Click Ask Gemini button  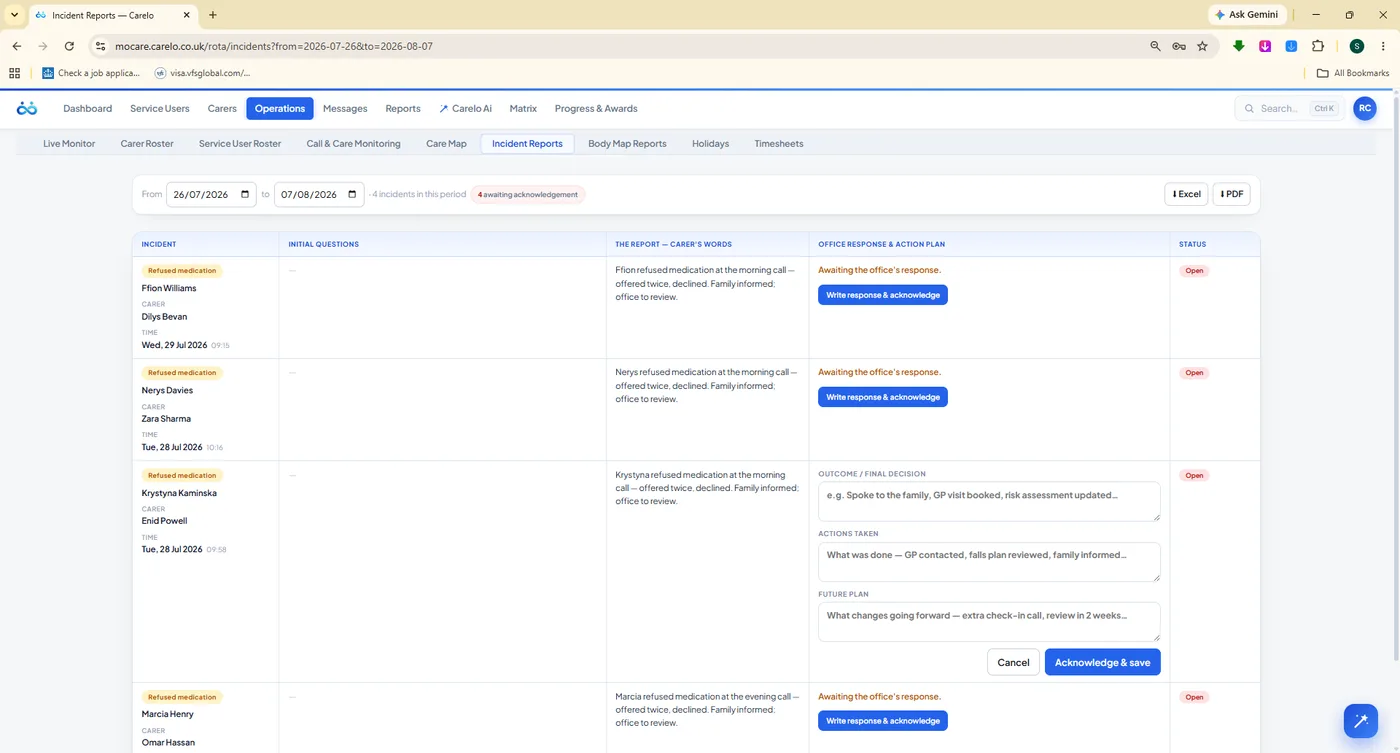1247,15
